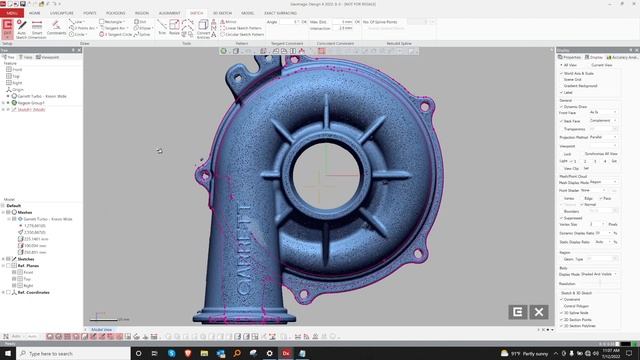The height and width of the screenshot is (360, 640).
Task: Select the Auto Sketch tool
Action: (21, 29)
